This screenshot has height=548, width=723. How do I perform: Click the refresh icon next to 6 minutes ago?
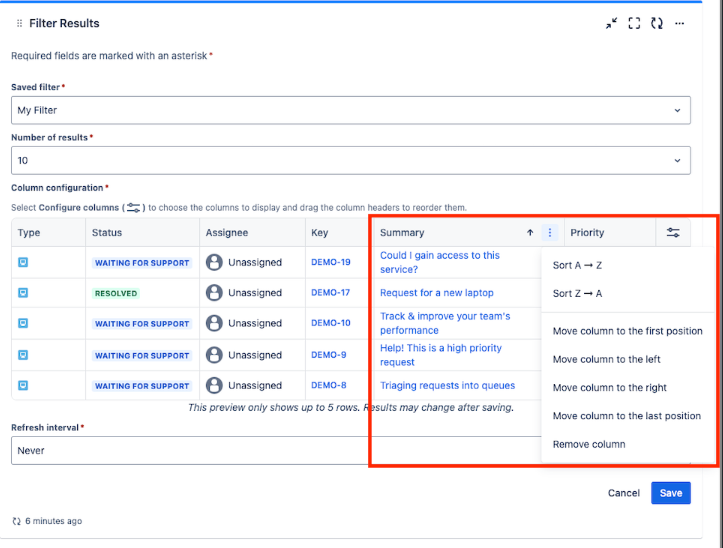(17, 521)
